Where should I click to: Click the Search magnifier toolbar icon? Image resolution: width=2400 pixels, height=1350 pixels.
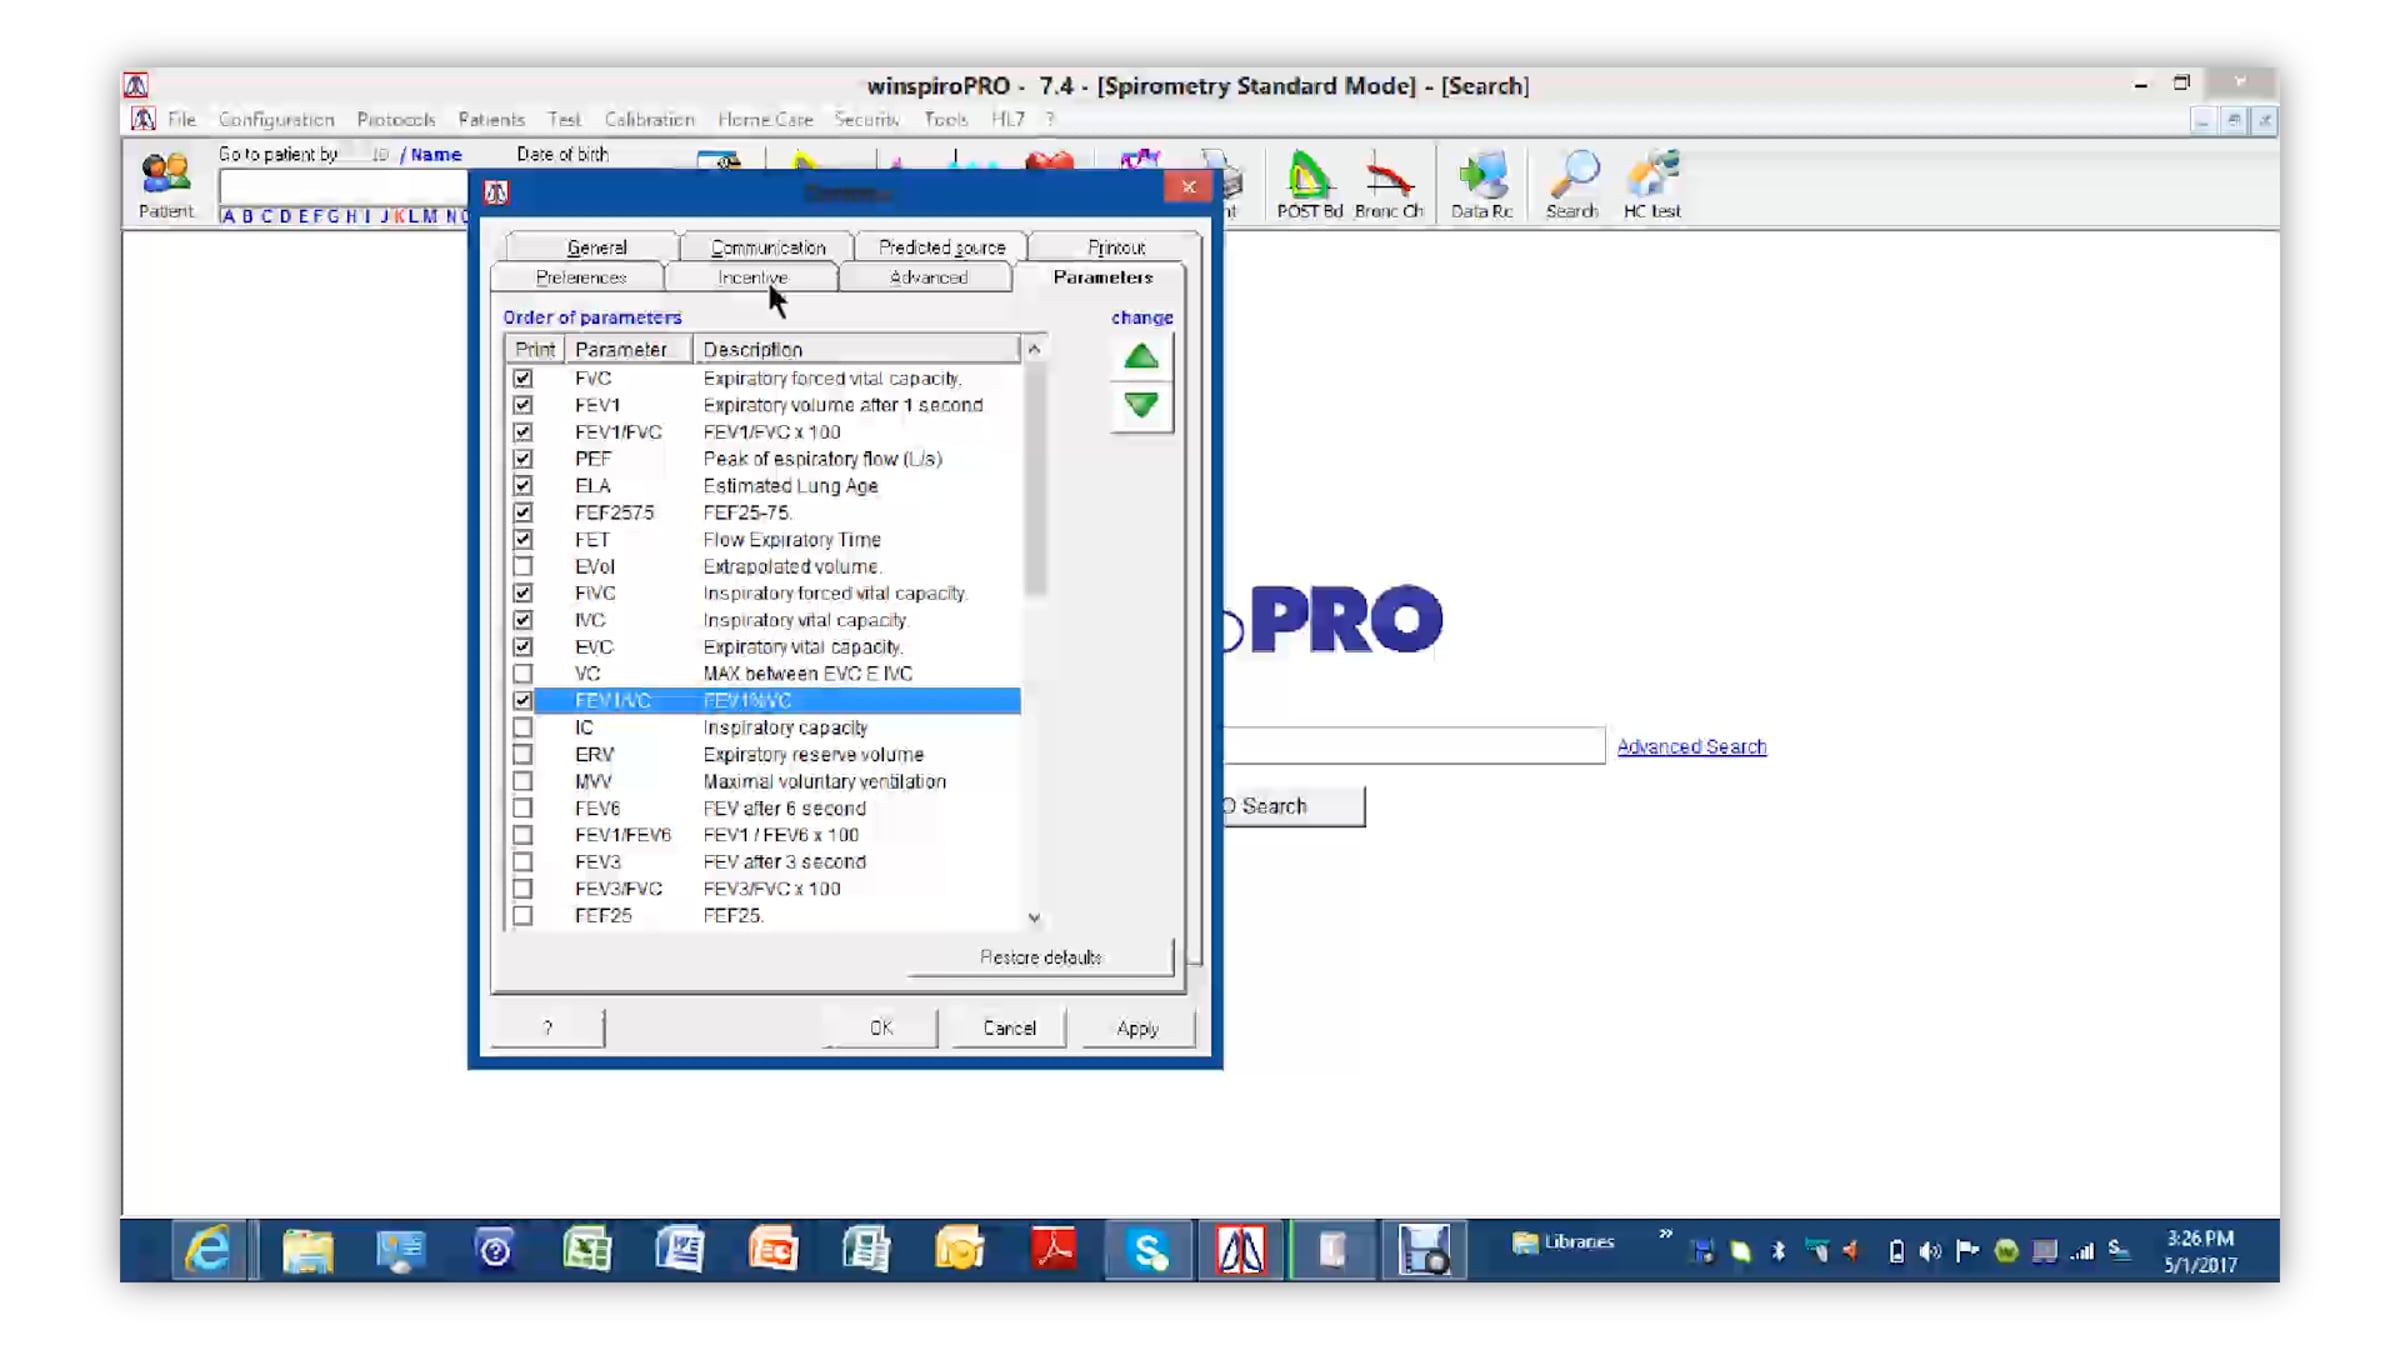1572,183
